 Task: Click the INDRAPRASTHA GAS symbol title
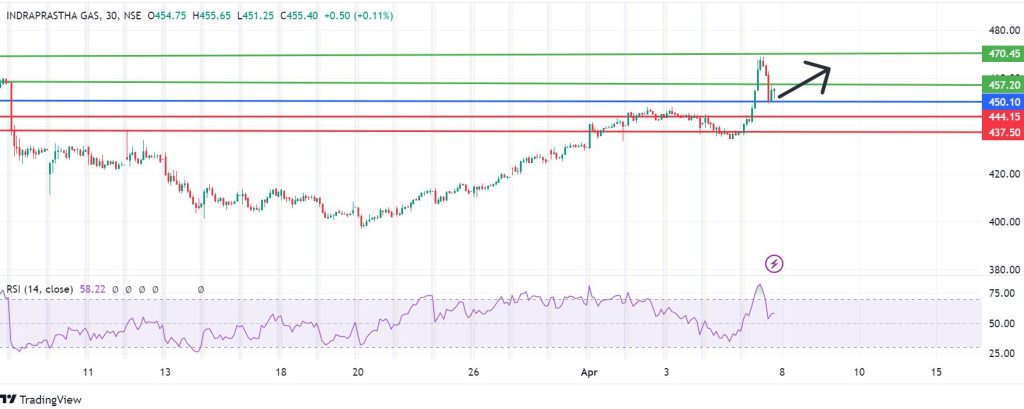click(x=54, y=16)
